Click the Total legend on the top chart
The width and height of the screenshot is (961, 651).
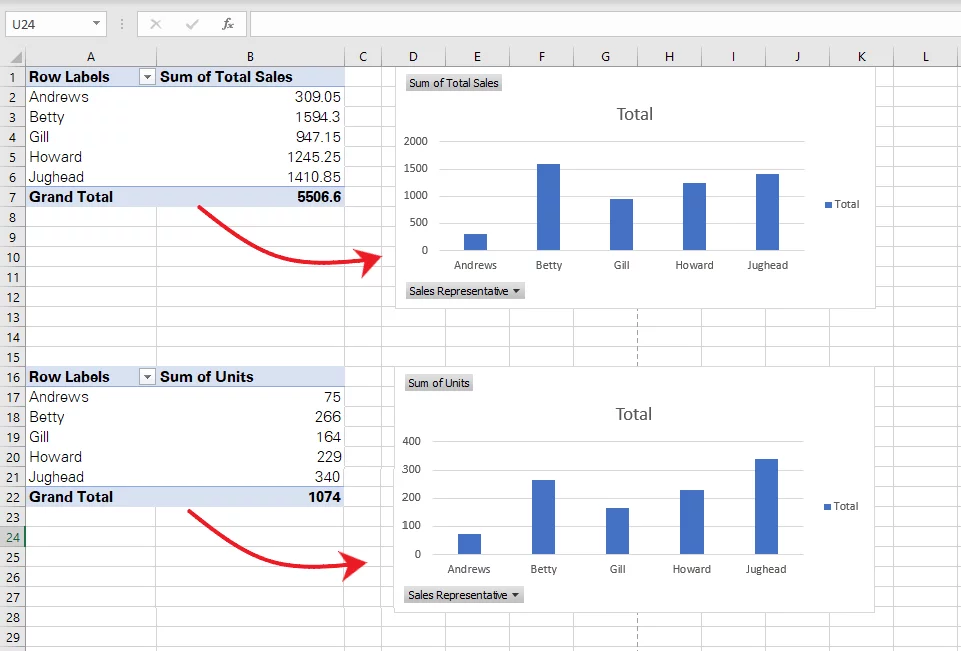pyautogui.click(x=843, y=204)
